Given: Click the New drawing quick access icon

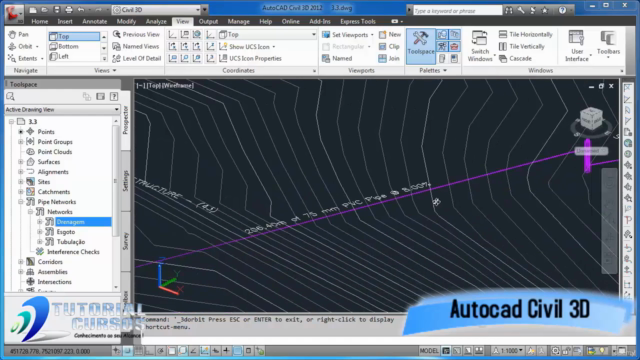Looking at the screenshot, I should click(x=33, y=9).
